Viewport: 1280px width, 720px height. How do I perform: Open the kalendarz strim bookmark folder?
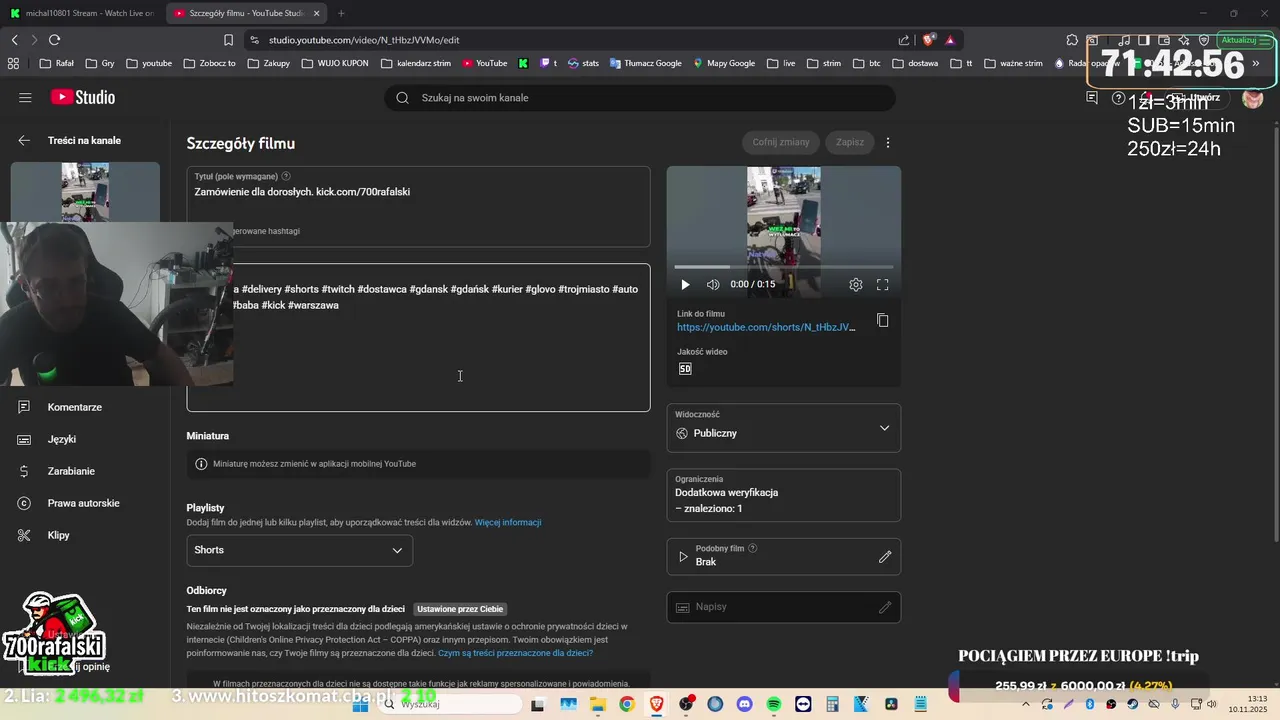coord(416,63)
